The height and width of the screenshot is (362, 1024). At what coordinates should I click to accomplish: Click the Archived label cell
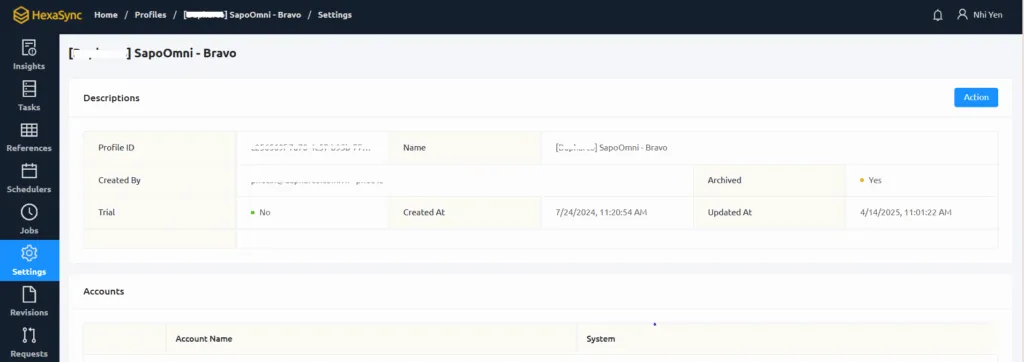(x=769, y=180)
